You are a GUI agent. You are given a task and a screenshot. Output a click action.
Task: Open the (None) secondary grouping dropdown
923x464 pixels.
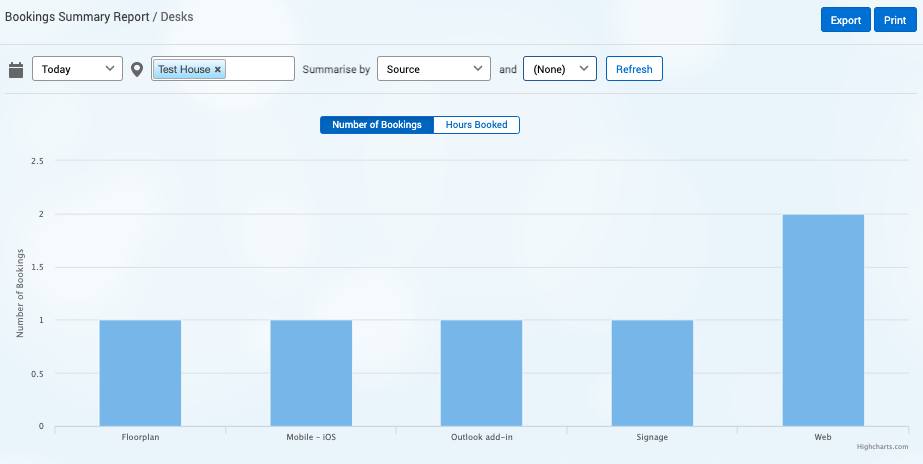pyautogui.click(x=560, y=69)
